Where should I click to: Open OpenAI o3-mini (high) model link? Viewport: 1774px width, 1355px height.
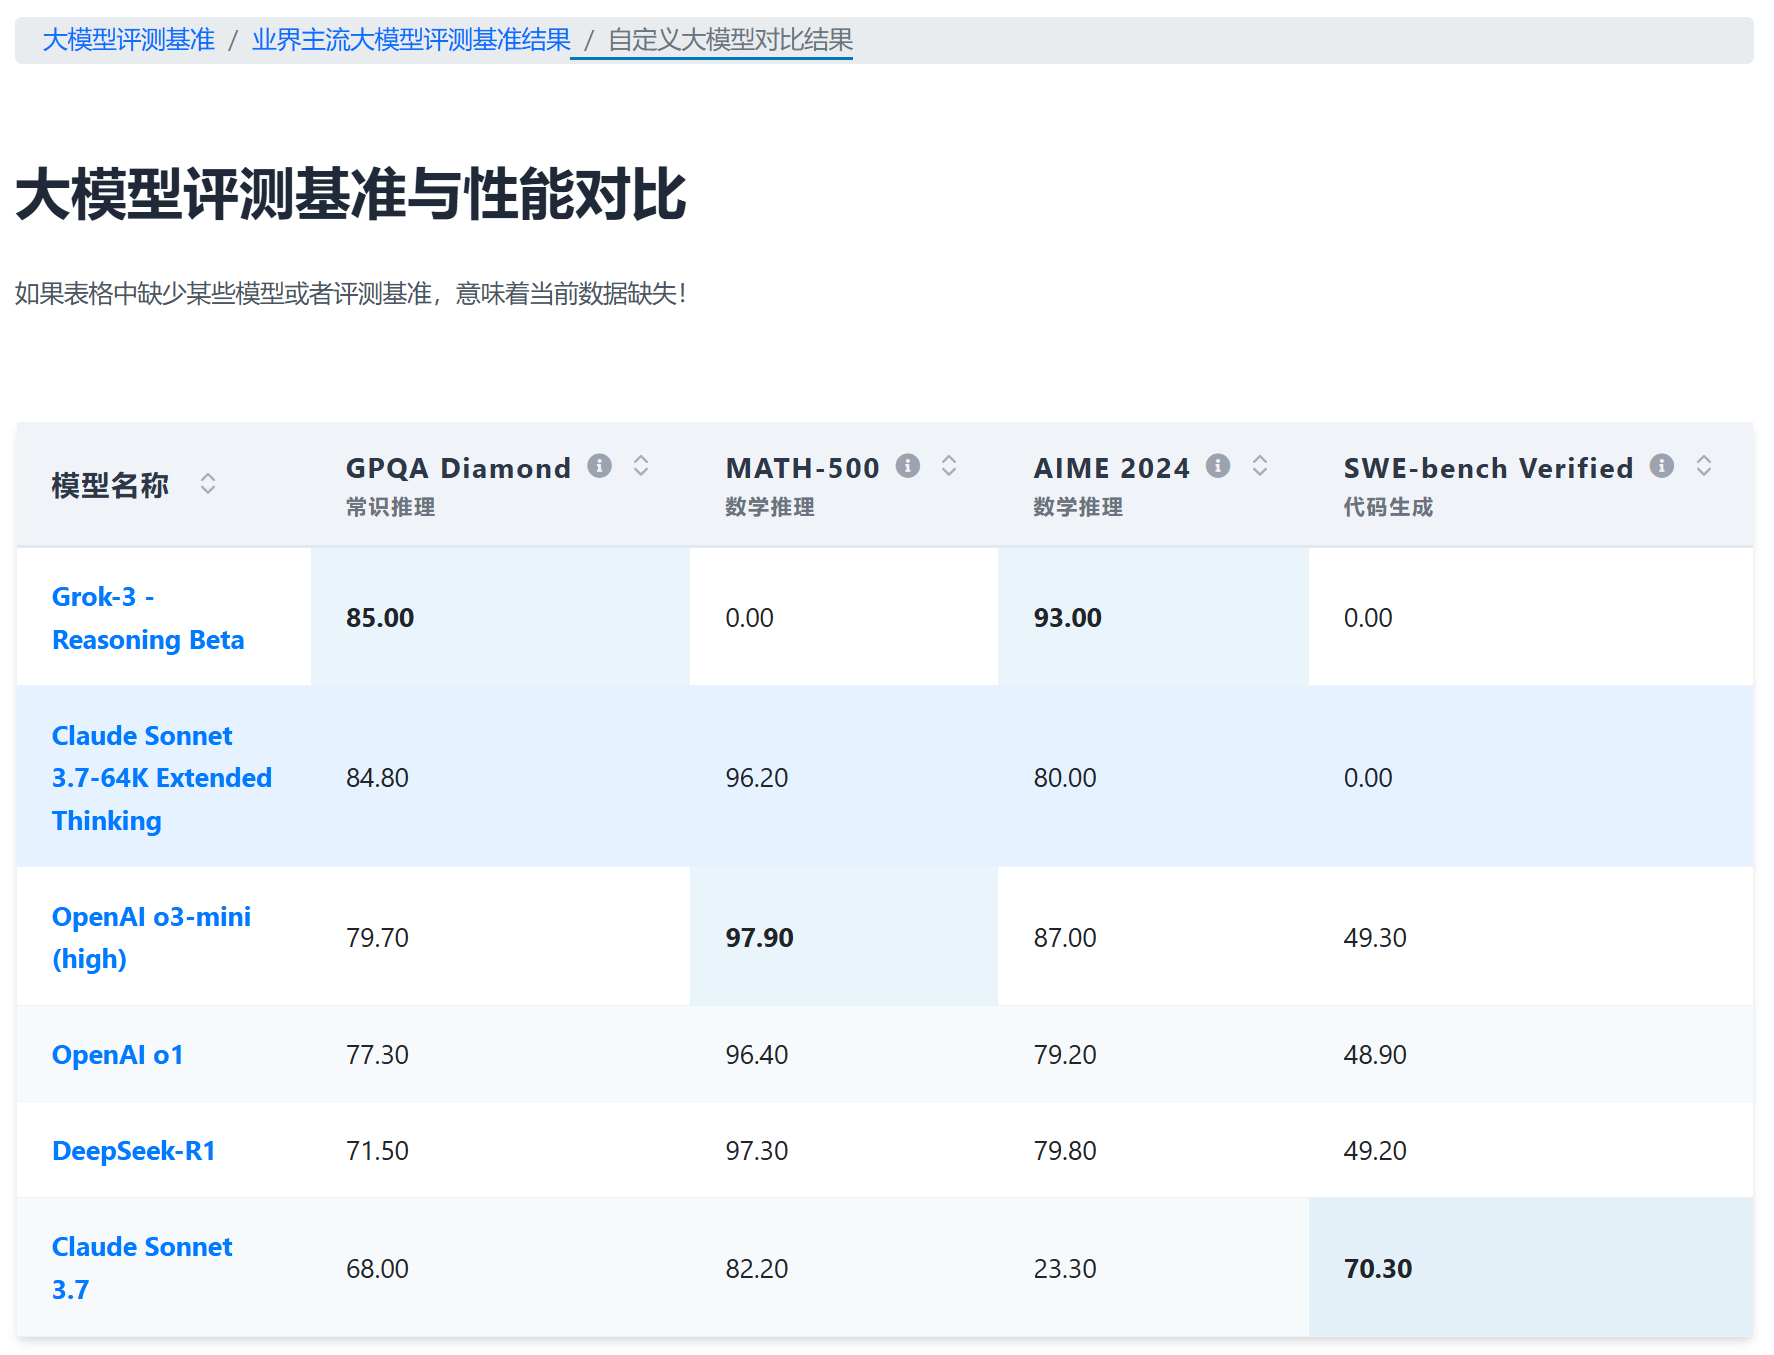click(151, 938)
